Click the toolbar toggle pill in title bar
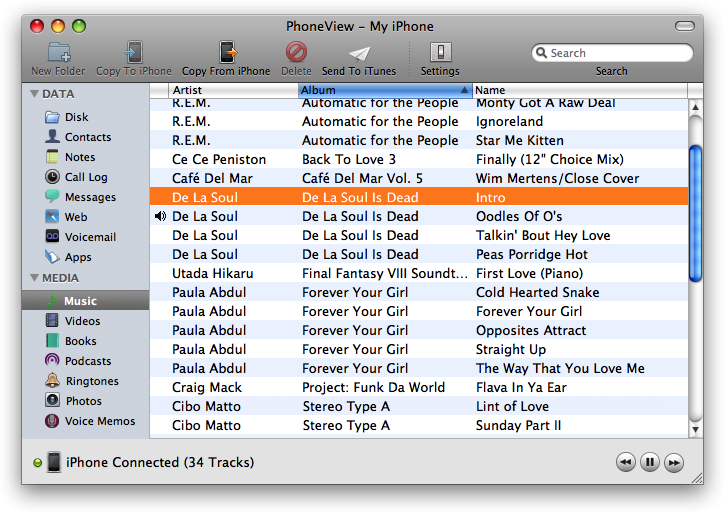 point(685,26)
